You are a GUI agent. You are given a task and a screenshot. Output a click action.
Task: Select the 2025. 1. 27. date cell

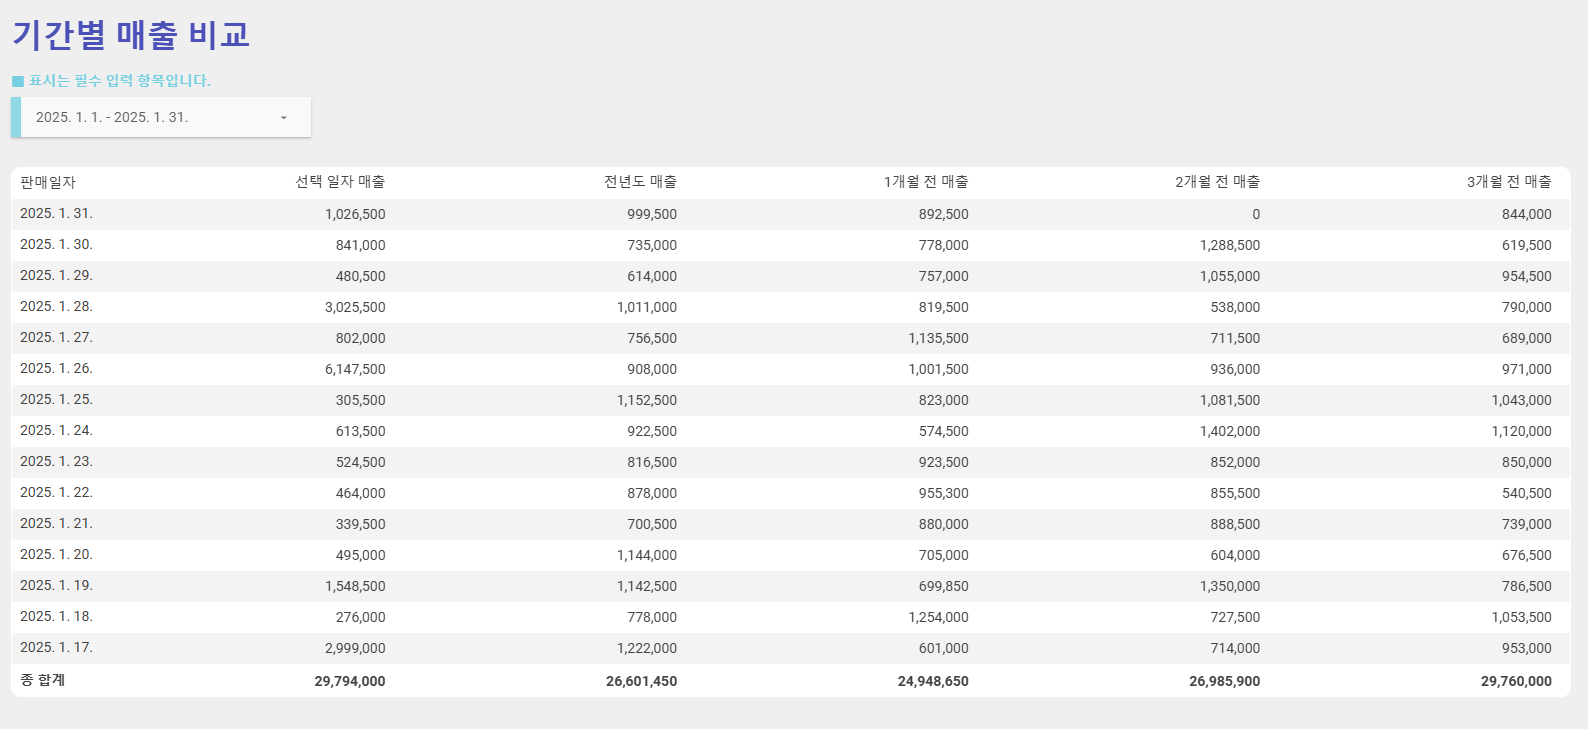point(56,338)
